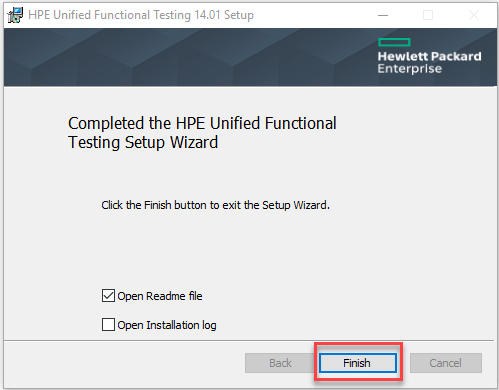499x390 pixels.
Task: Minimize the Setup window
Action: point(383,15)
